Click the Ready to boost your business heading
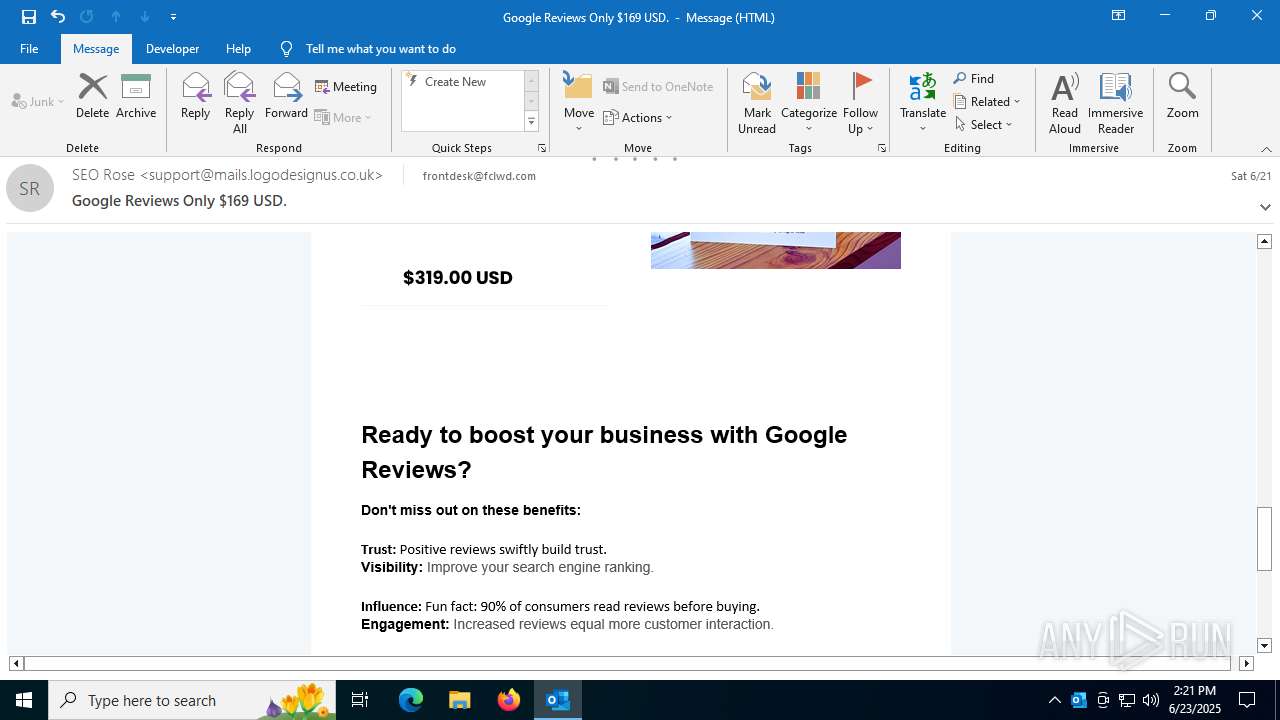 tap(604, 452)
